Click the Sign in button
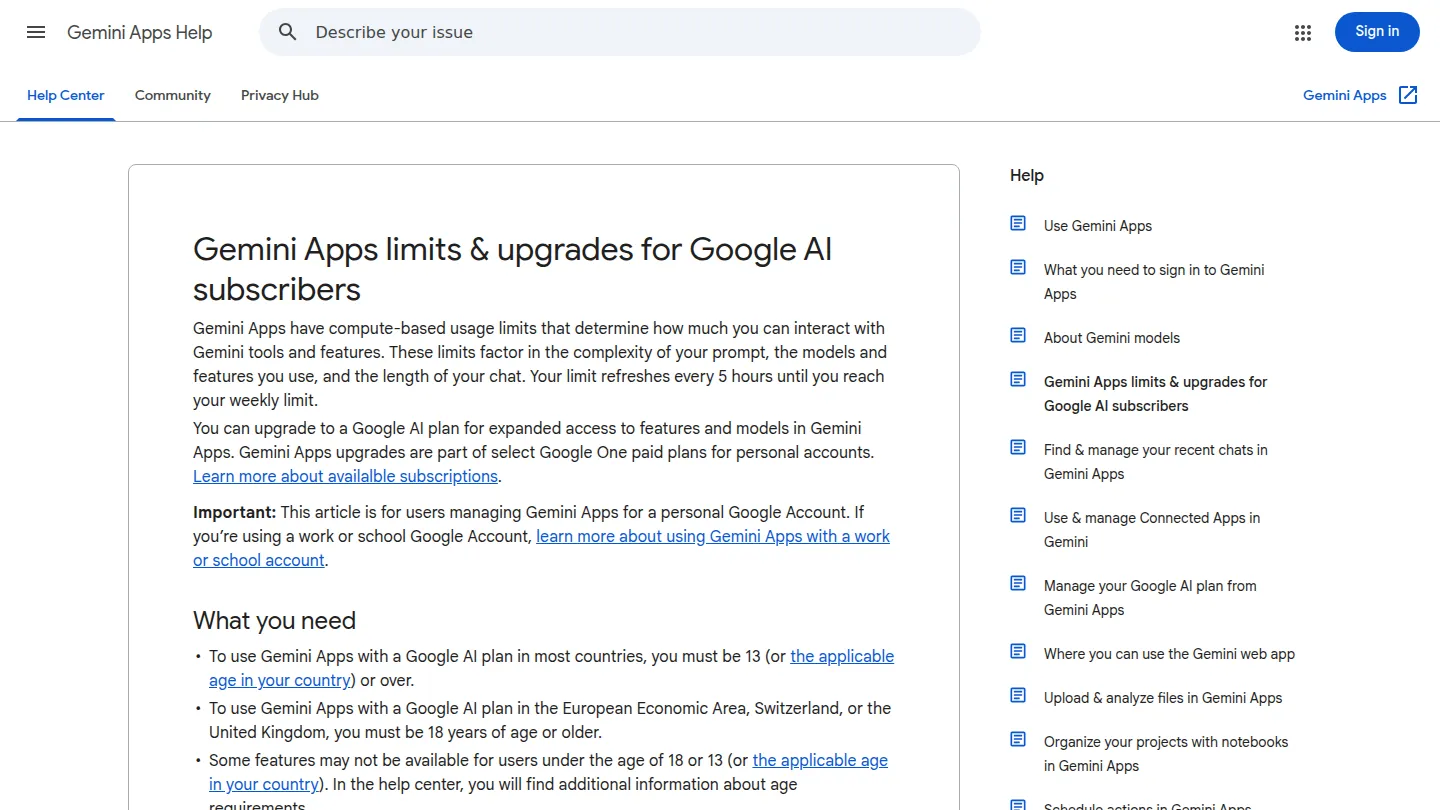Screen dimensions: 1440x810 (1377, 32)
